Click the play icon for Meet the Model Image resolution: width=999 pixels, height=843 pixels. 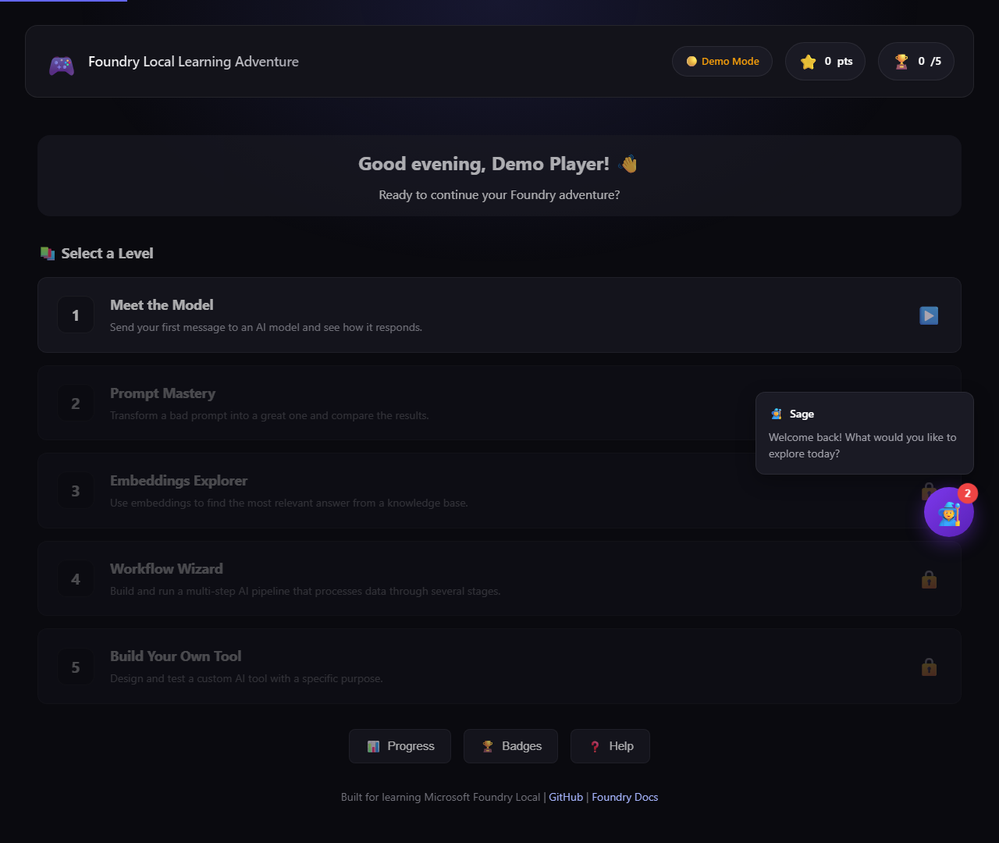[928, 315]
